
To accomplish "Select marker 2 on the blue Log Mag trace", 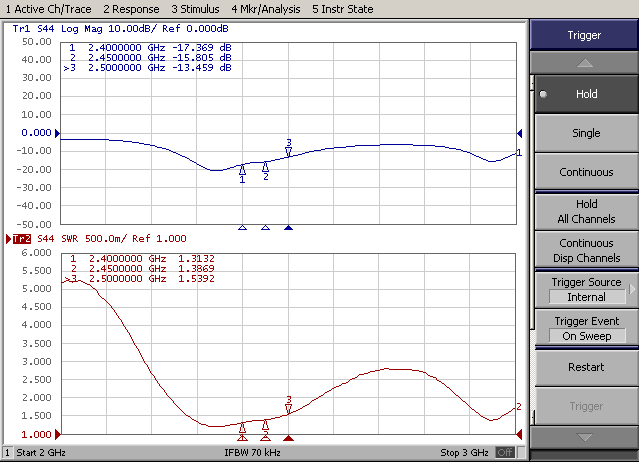I will pos(265,171).
